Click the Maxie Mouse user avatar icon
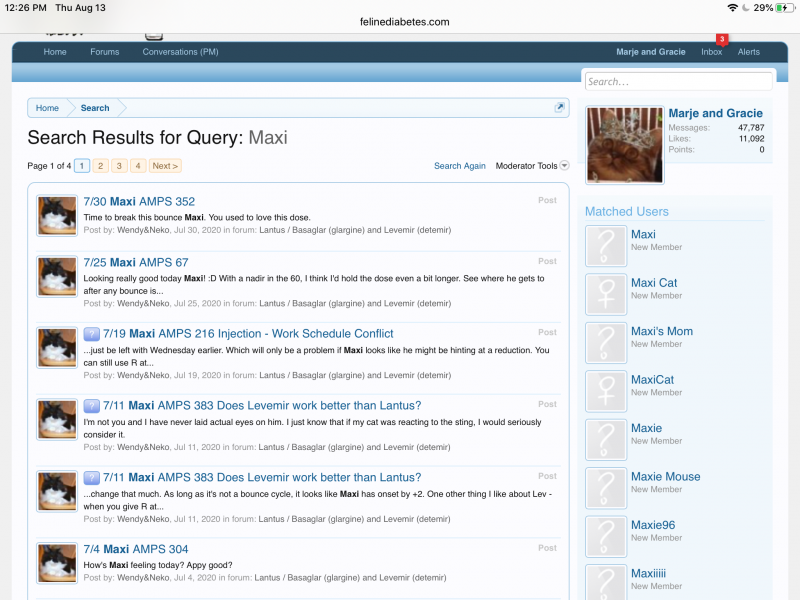The image size is (800, 600). point(606,489)
